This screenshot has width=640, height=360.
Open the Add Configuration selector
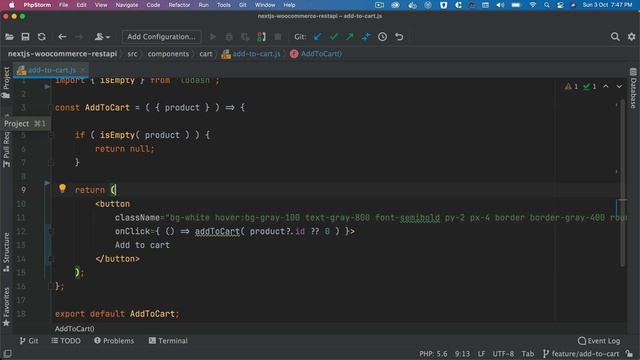point(162,37)
